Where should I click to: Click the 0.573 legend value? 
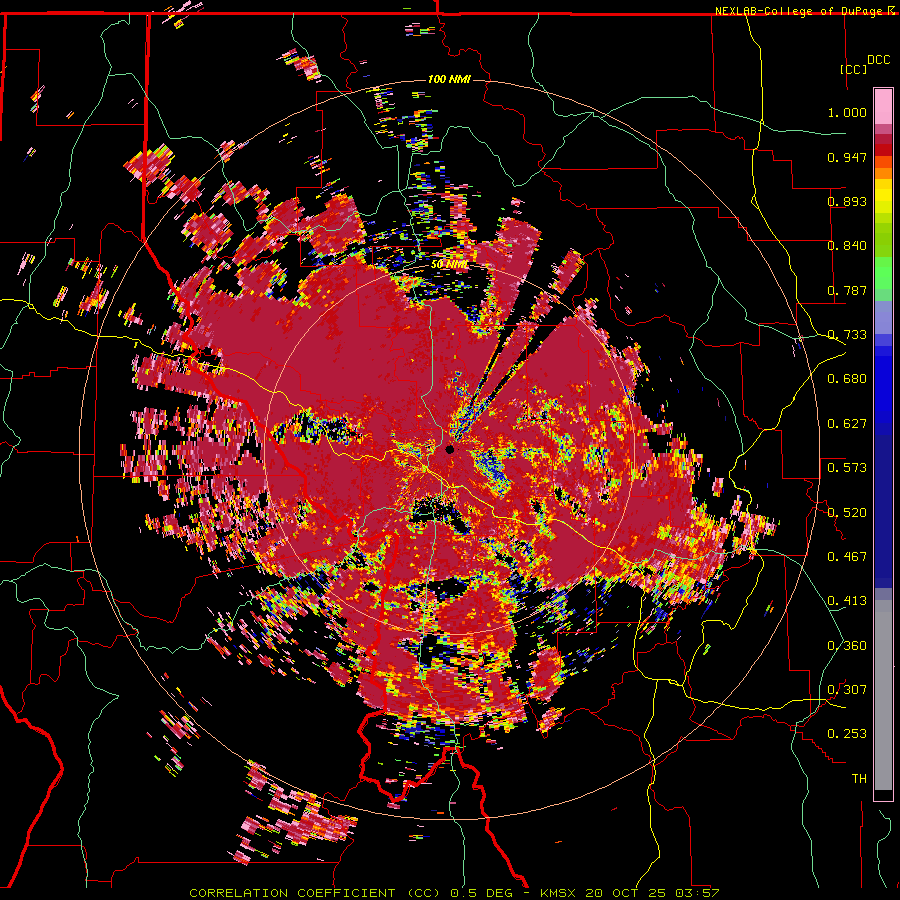click(x=847, y=468)
